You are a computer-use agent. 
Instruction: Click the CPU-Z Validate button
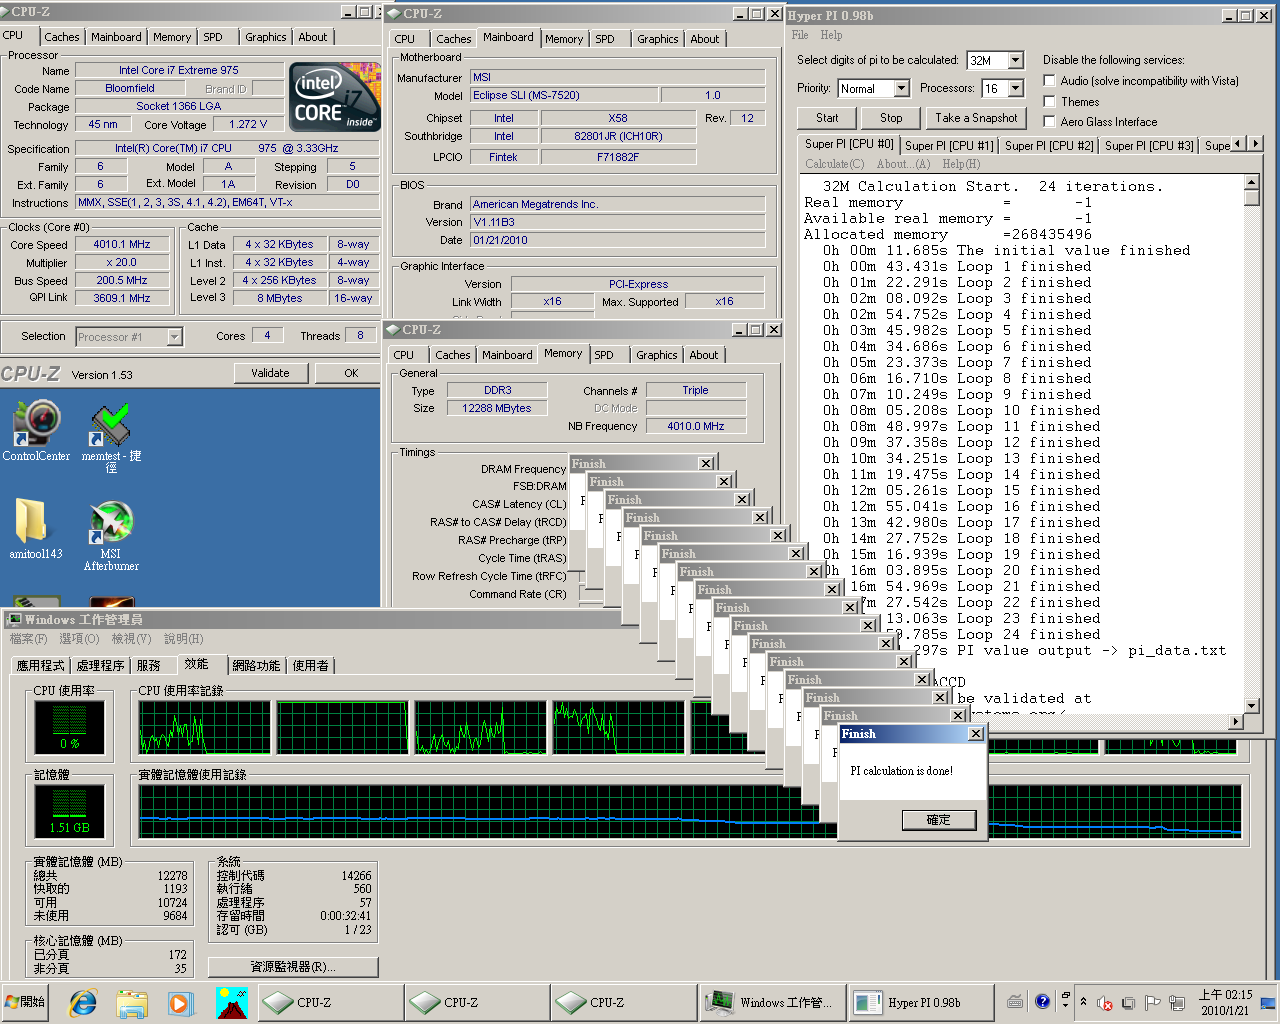(270, 373)
